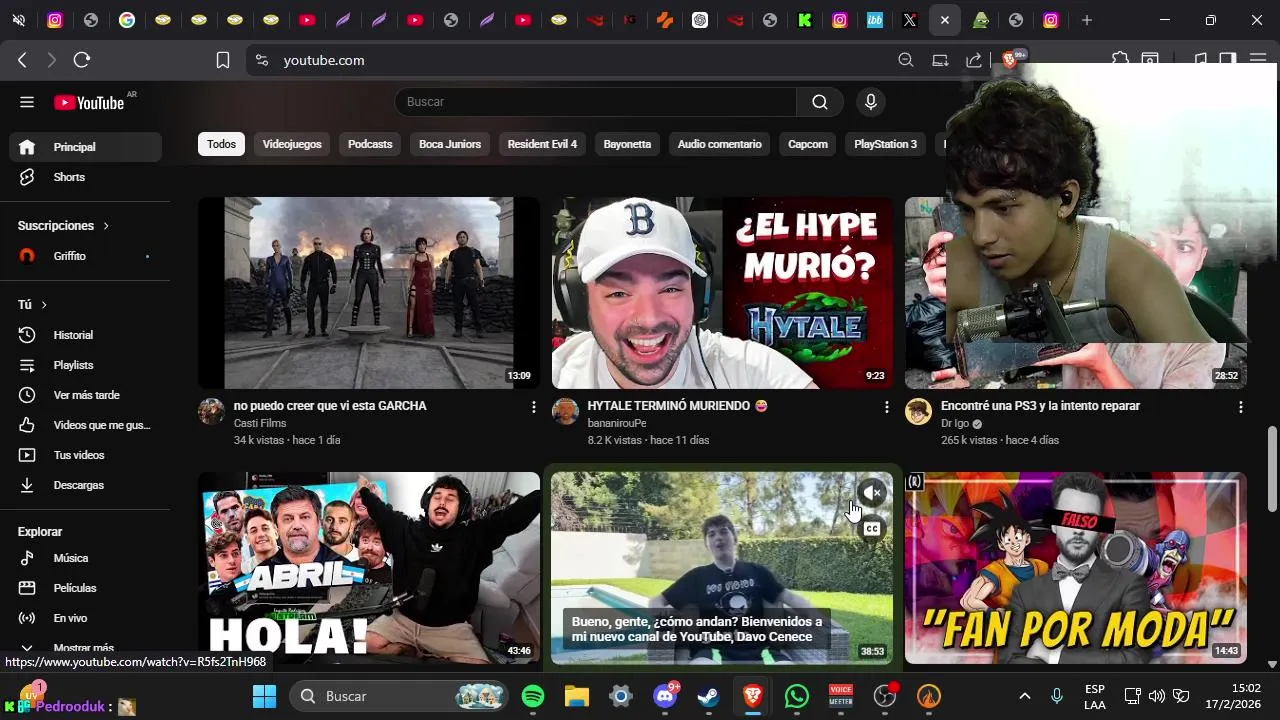Viewport: 1280px width, 720px height.
Task: Open Películas in Explorar section
Action: pos(86,588)
